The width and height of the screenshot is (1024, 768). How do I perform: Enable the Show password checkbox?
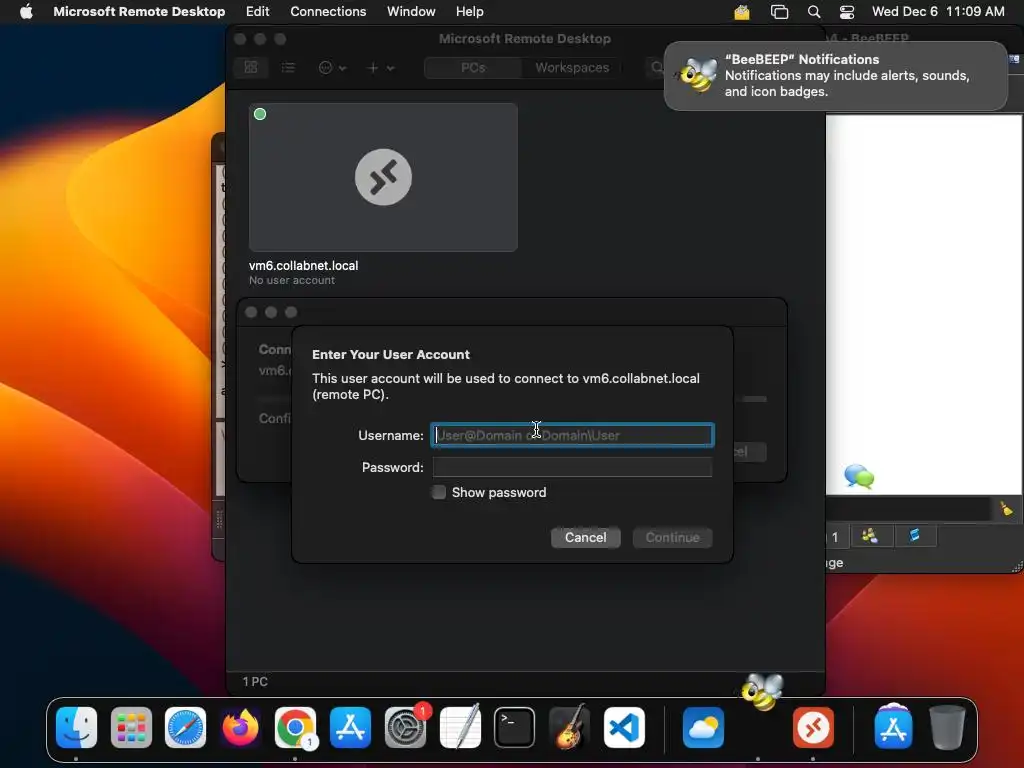439,492
